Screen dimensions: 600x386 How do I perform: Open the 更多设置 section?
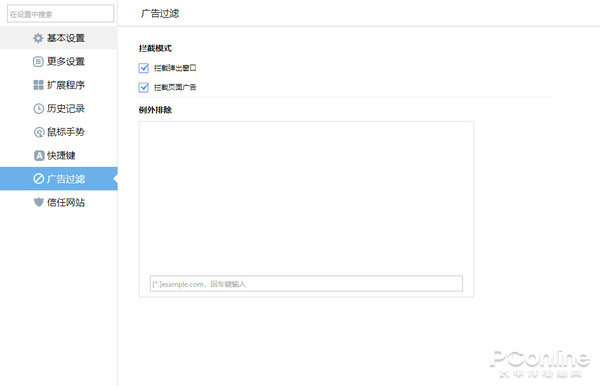(59, 62)
